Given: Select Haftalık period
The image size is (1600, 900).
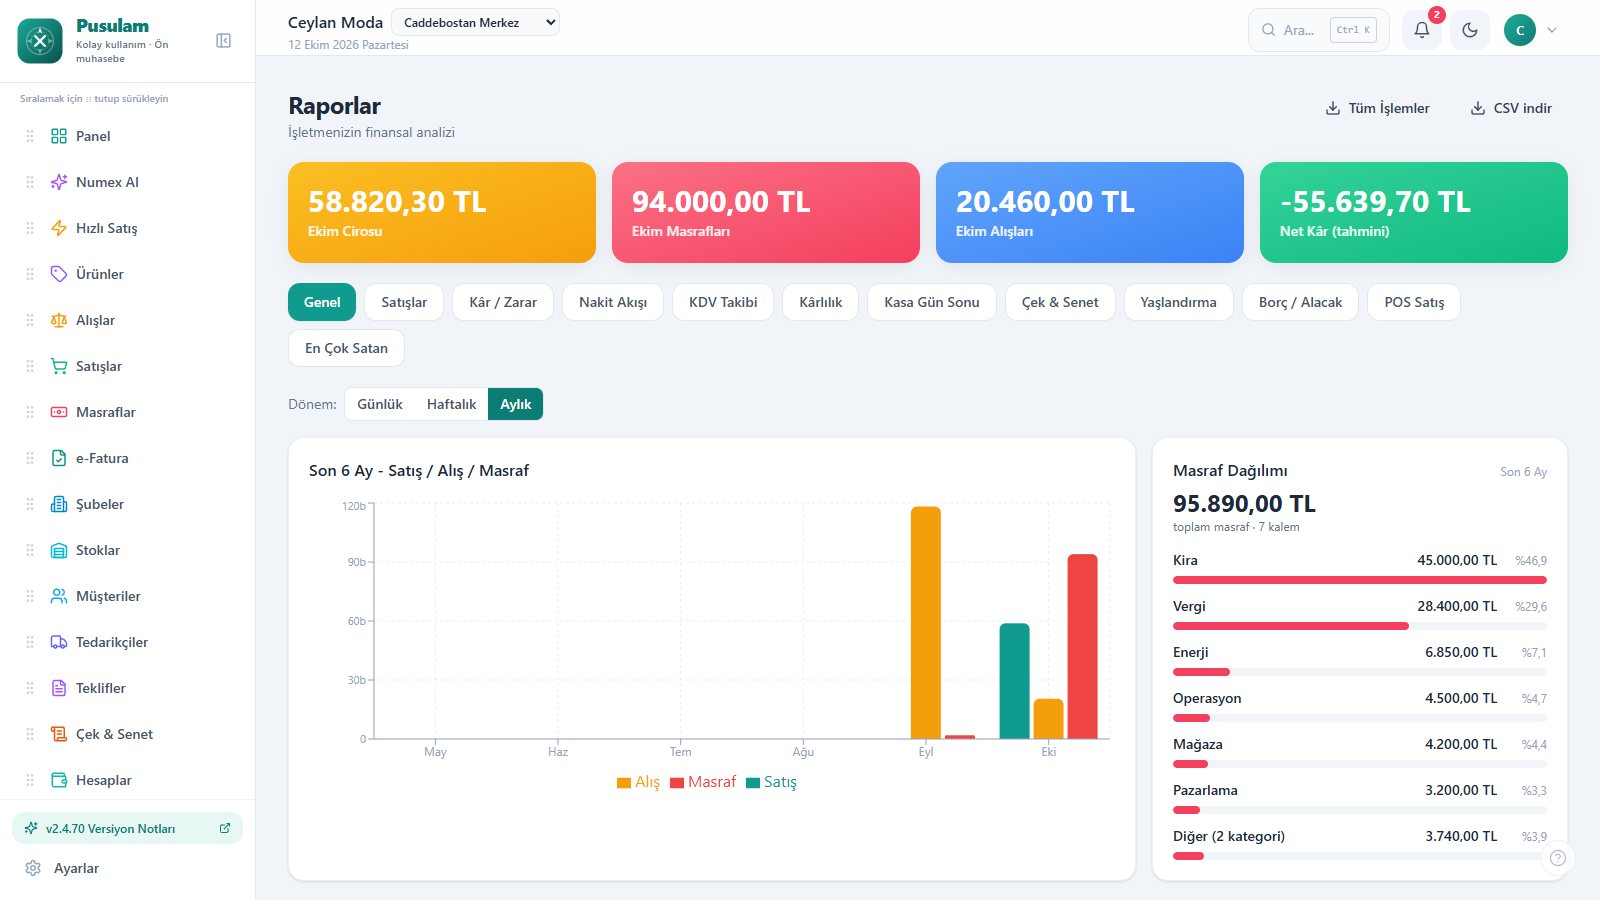Looking at the screenshot, I should [x=452, y=404].
